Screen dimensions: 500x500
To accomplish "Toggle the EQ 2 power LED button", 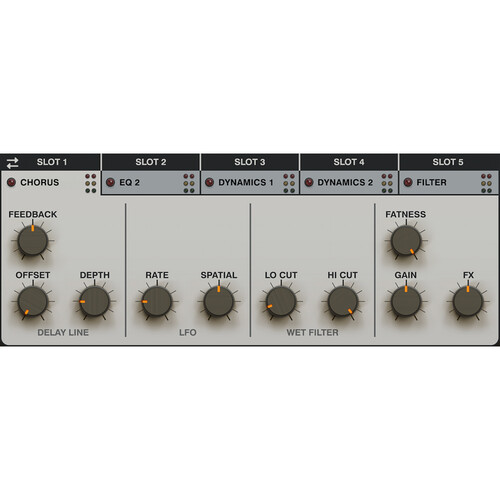I will [x=110, y=182].
